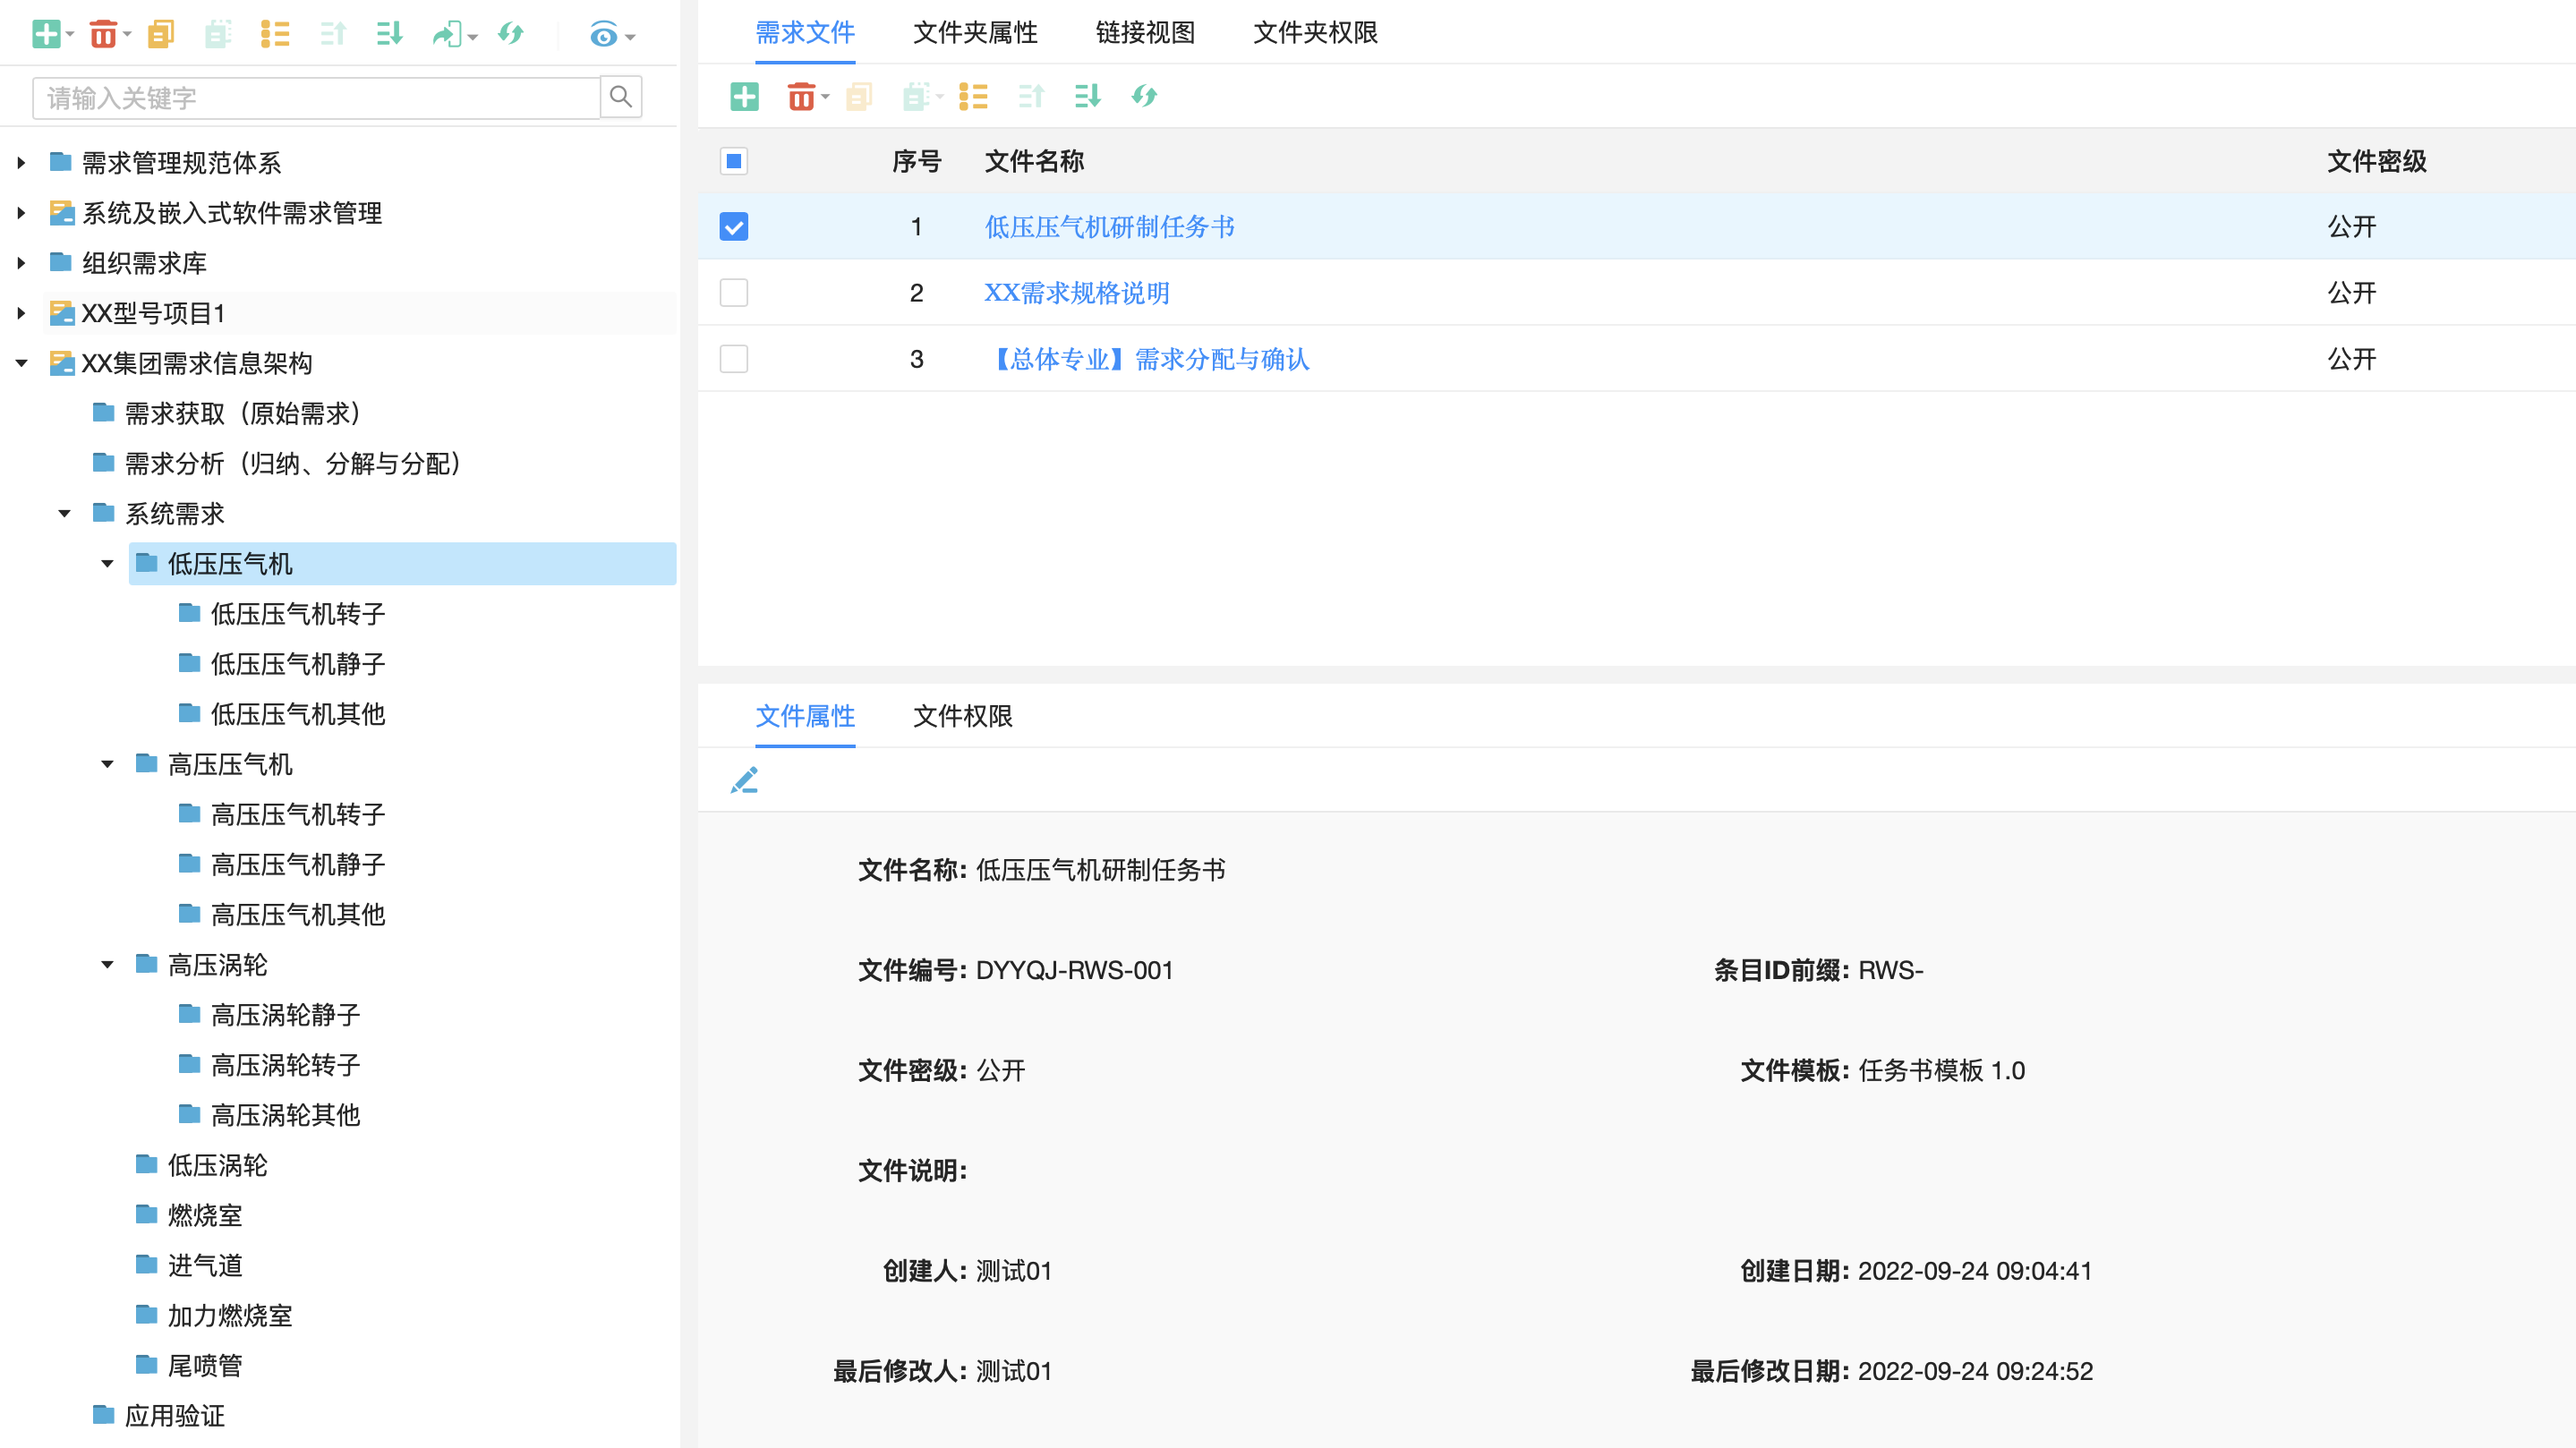This screenshot has width=2576, height=1448.
Task: Check the box for XX需求规格说明 row
Action: (x=734, y=293)
